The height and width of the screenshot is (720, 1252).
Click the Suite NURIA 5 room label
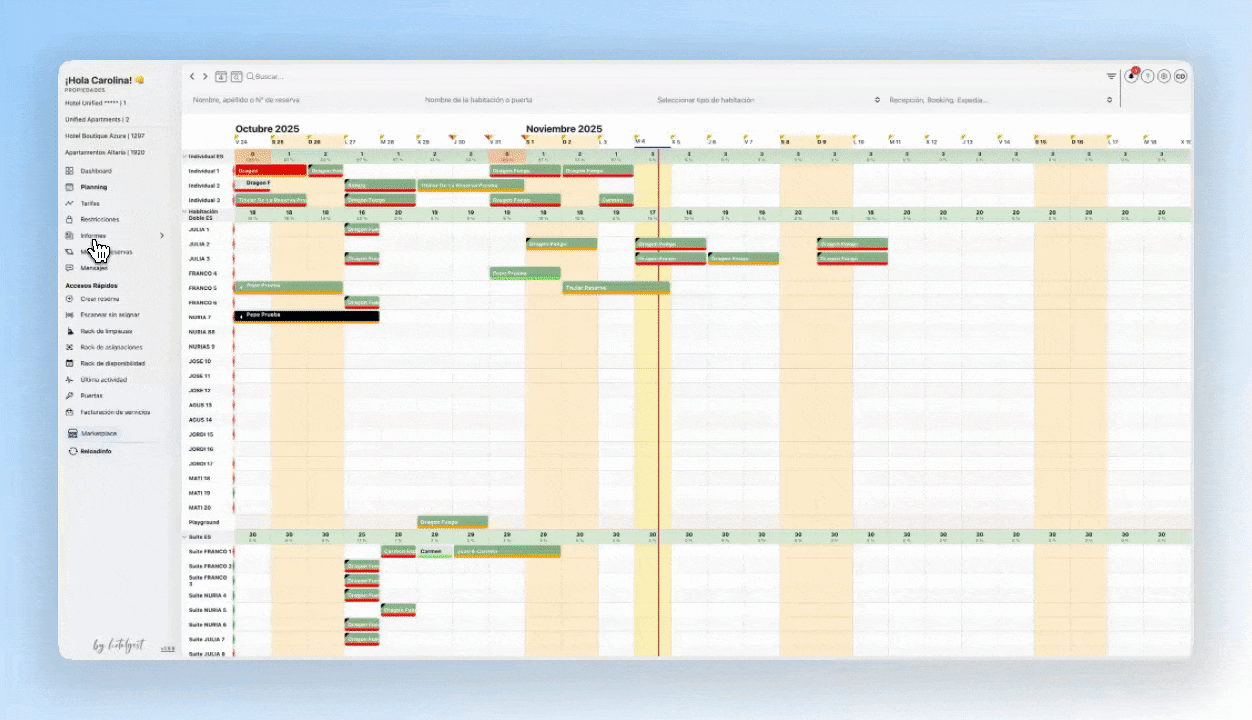207,610
